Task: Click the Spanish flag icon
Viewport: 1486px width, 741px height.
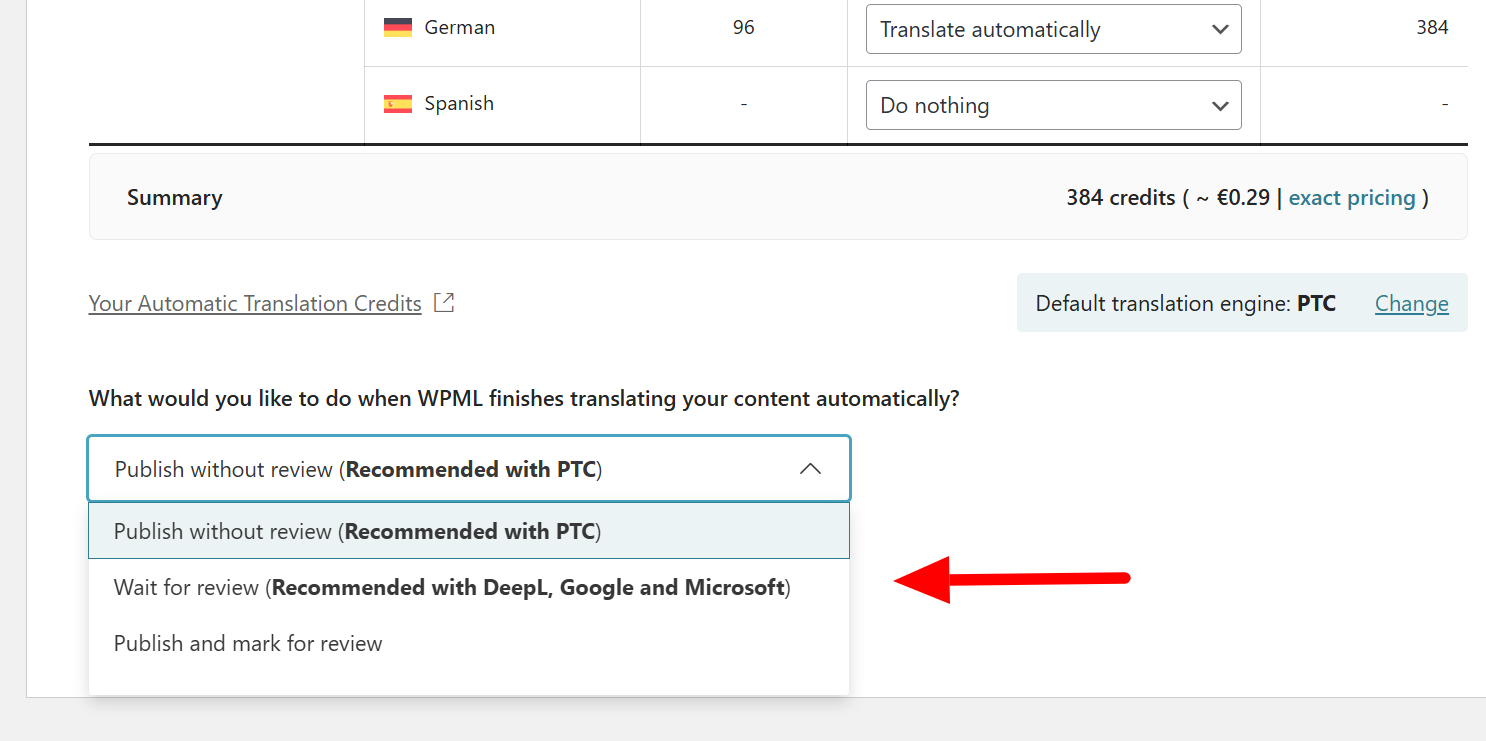Action: pos(397,104)
